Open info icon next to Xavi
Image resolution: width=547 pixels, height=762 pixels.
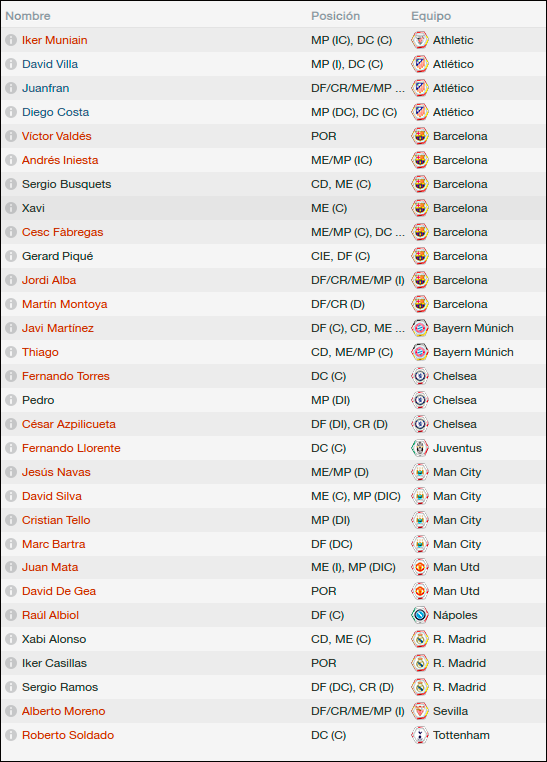tap(11, 208)
